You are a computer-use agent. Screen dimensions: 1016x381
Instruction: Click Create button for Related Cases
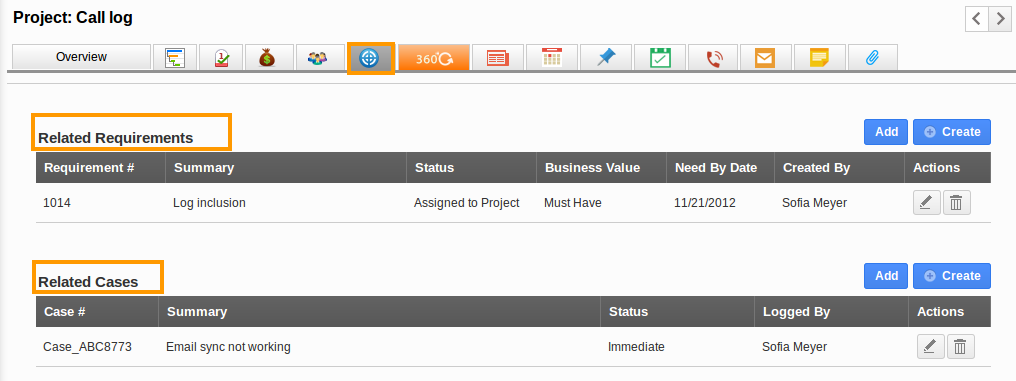[x=952, y=275]
